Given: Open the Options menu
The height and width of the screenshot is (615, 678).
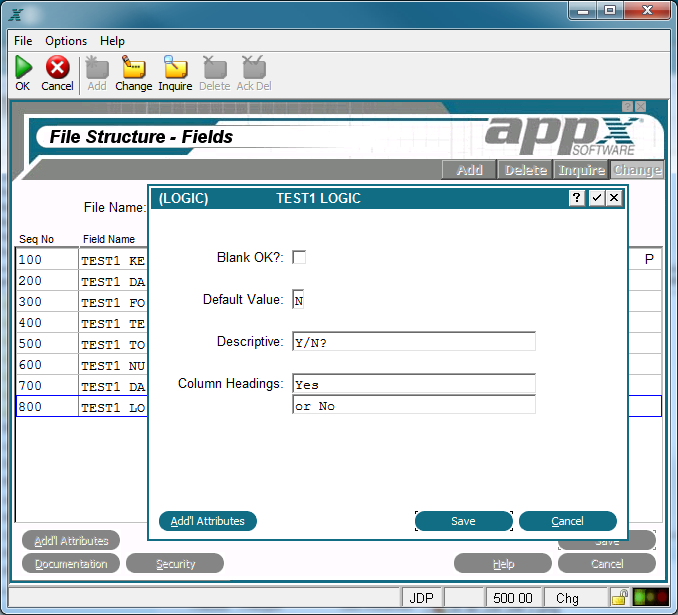Looking at the screenshot, I should coord(66,41).
